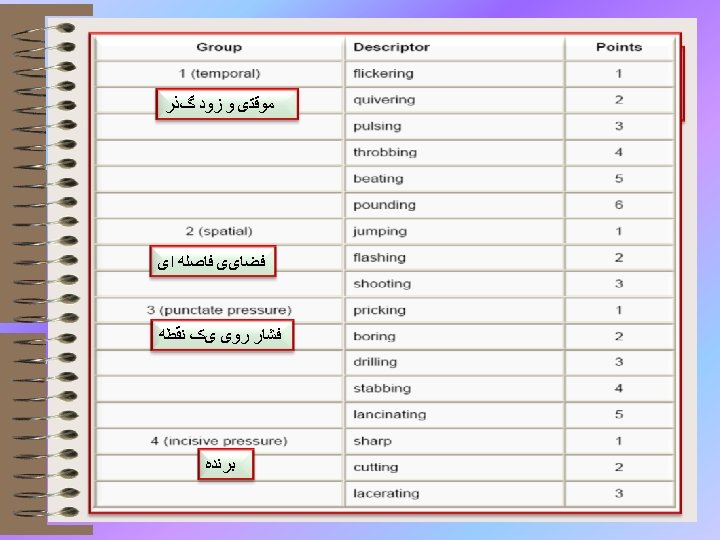Select the "lacerating" descriptor
The height and width of the screenshot is (540, 720).
coord(386,493)
